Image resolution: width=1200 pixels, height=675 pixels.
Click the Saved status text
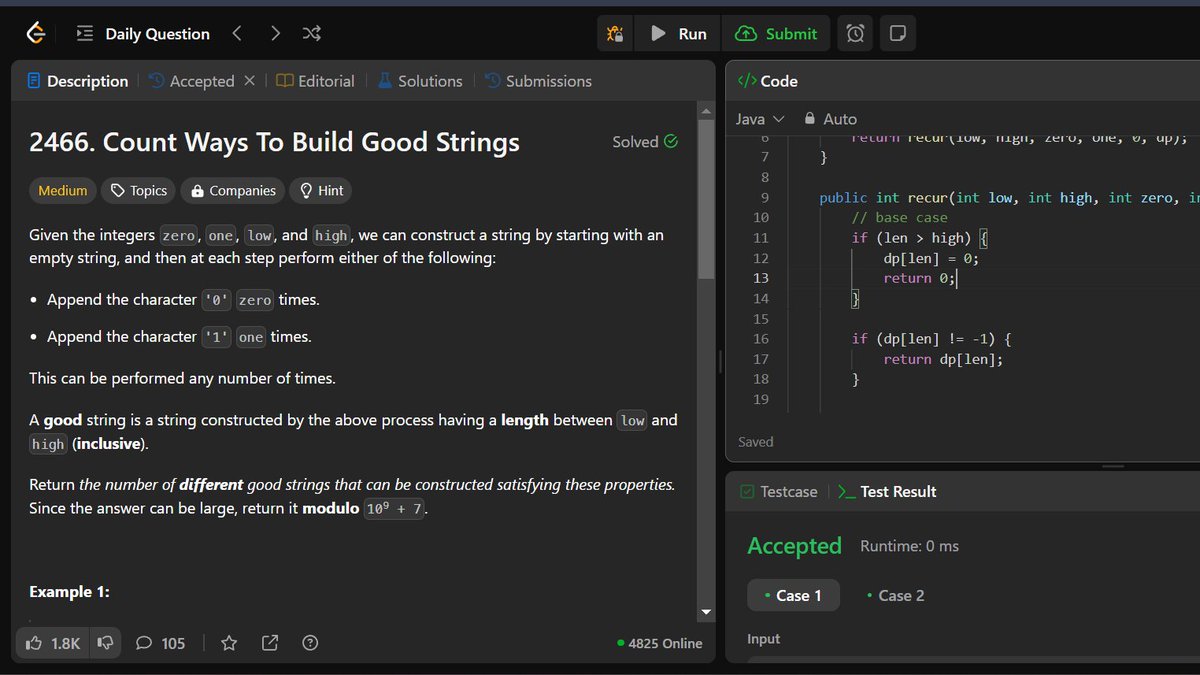pyautogui.click(x=756, y=442)
